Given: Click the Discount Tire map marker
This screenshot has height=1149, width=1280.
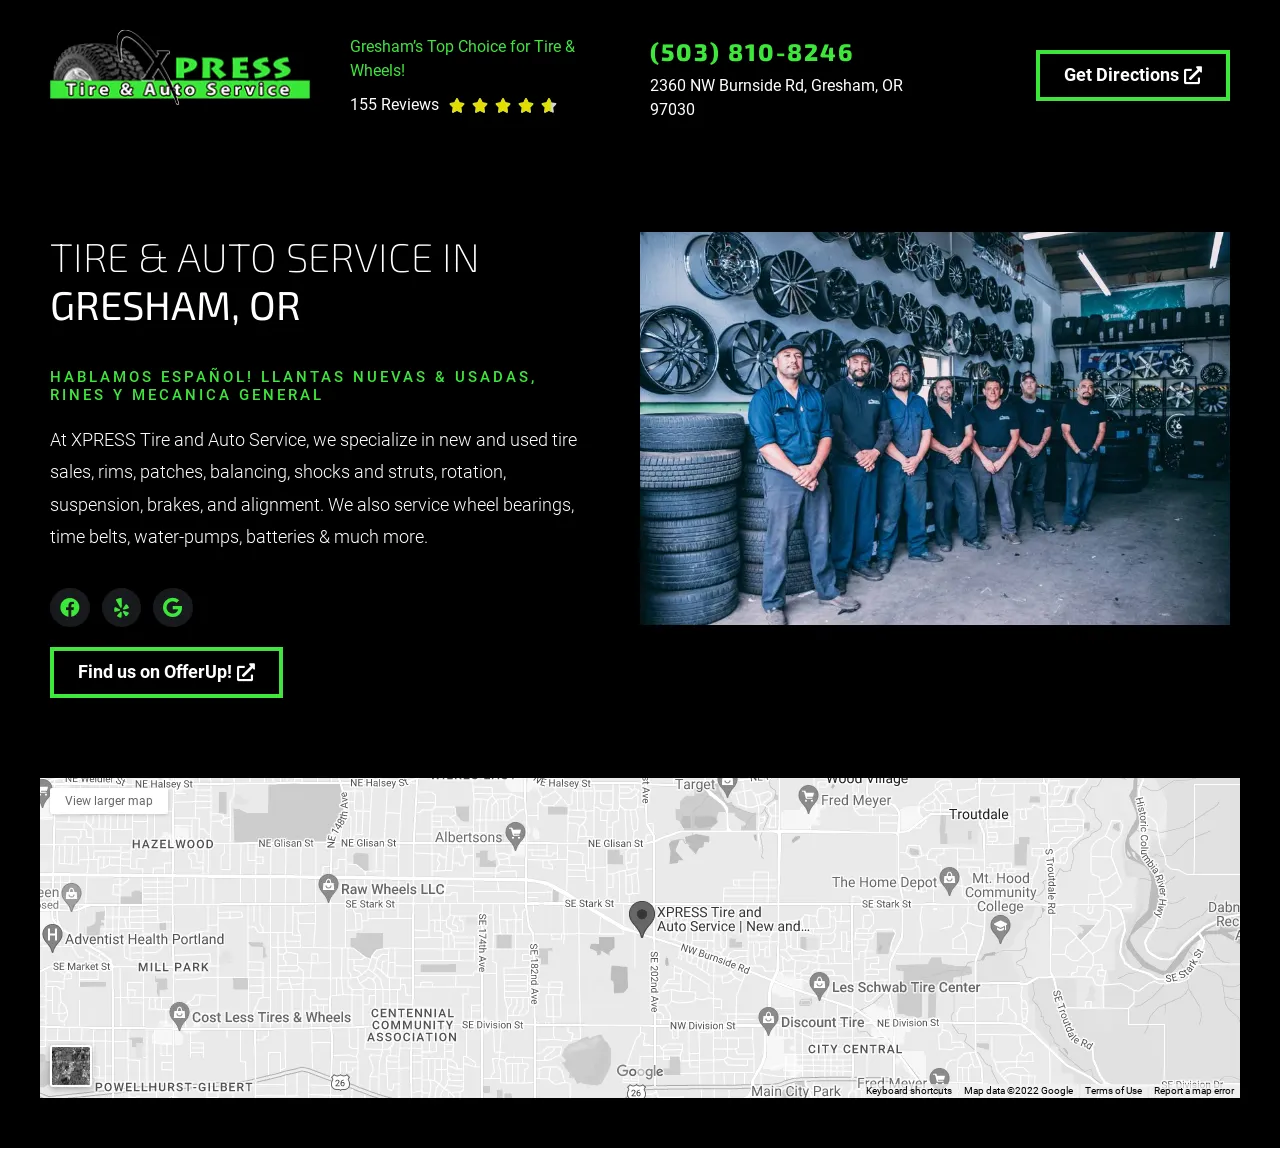Looking at the screenshot, I should [768, 1020].
